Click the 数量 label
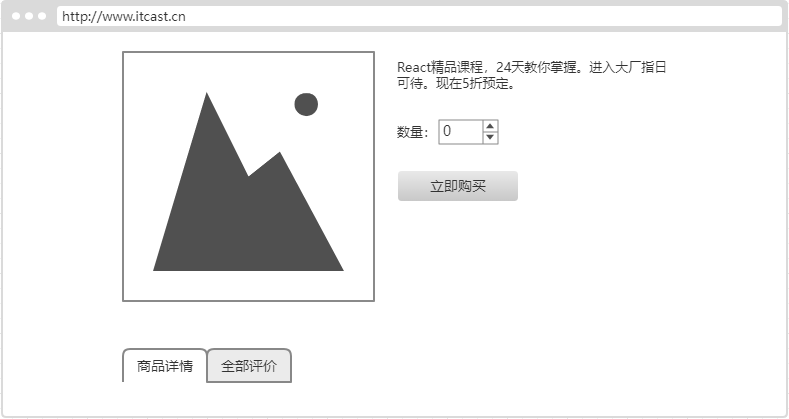Viewport: 789px width, 419px height. 410,132
